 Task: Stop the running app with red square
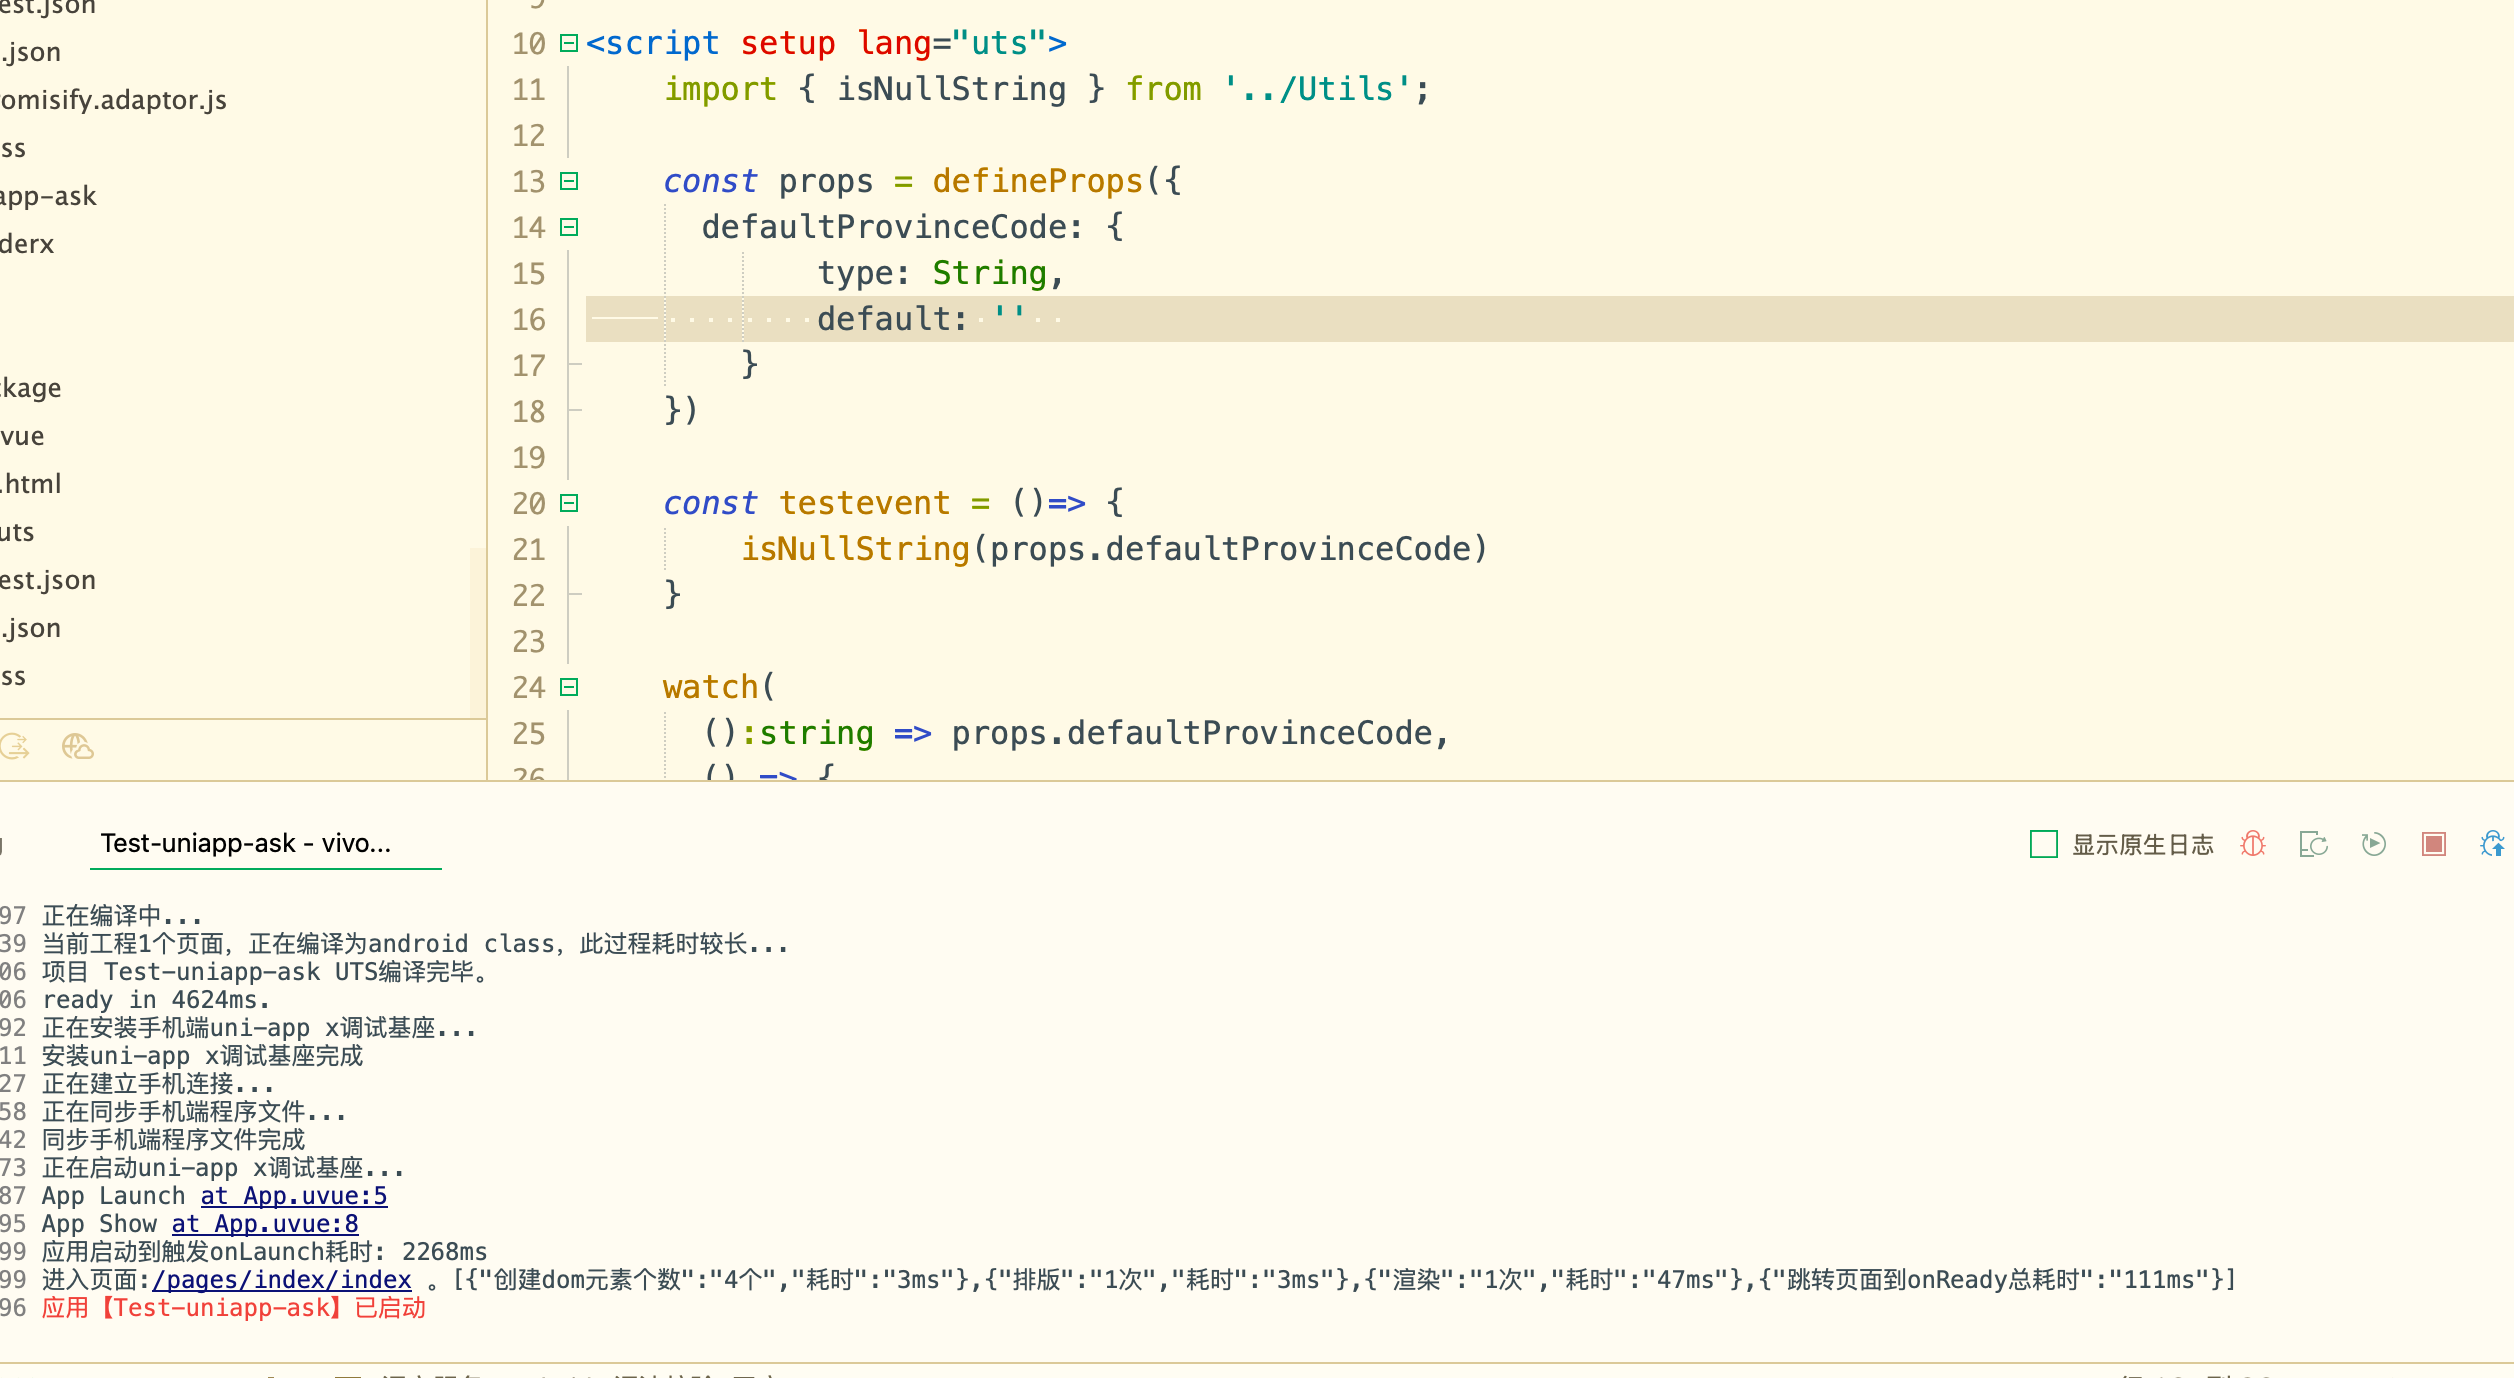pos(2433,844)
